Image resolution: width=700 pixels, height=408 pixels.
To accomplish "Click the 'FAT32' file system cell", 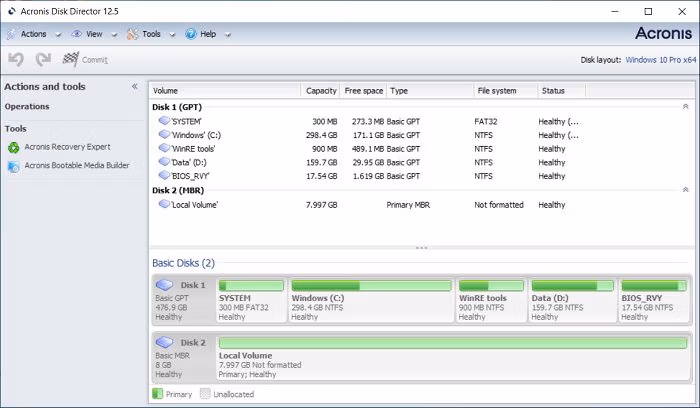I will coord(486,121).
